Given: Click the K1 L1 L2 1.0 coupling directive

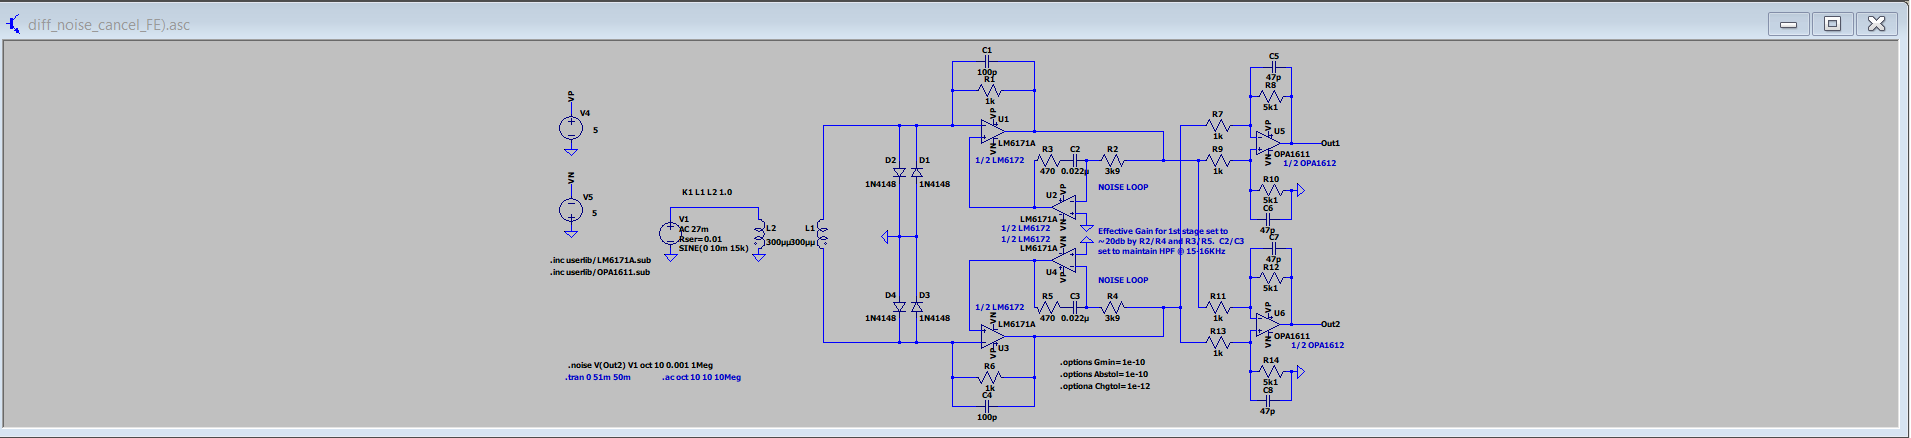Looking at the screenshot, I should [x=707, y=192].
